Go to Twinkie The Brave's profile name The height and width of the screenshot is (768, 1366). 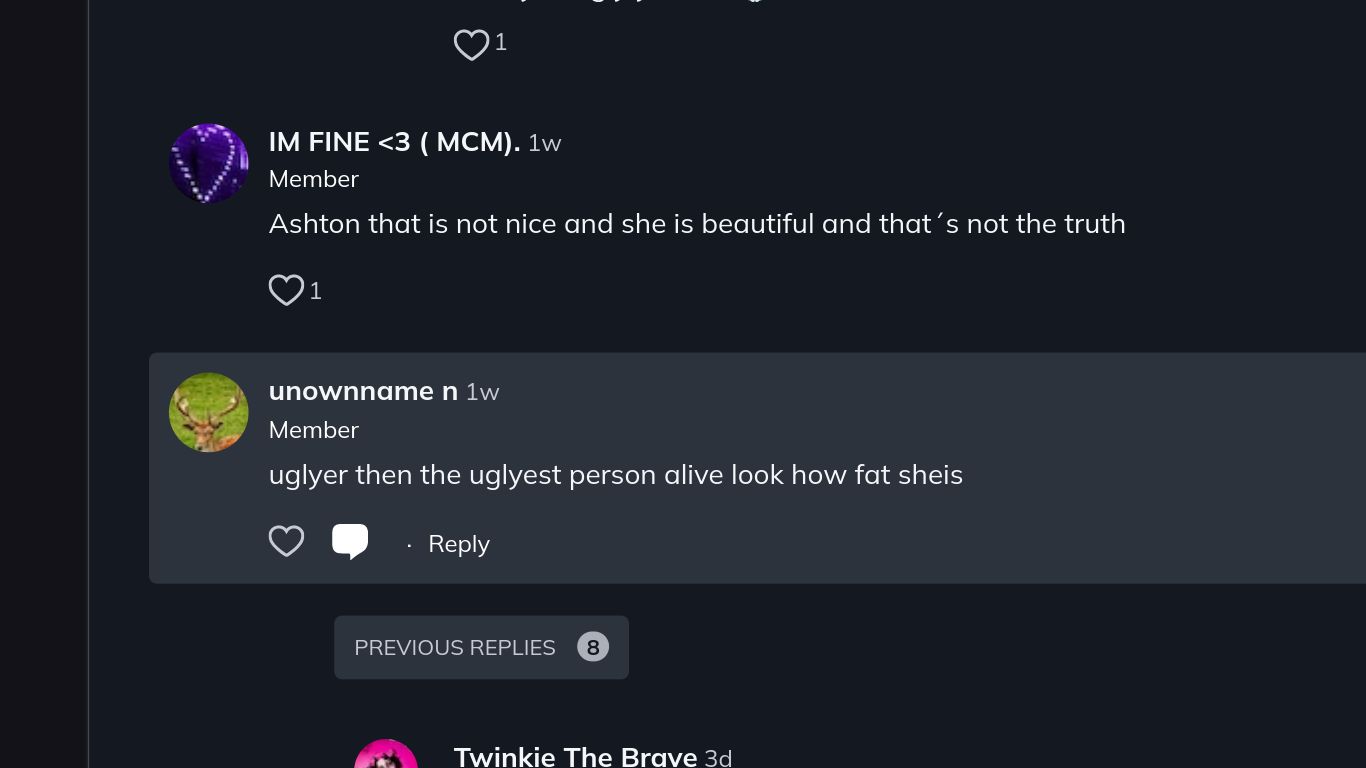[575, 756]
